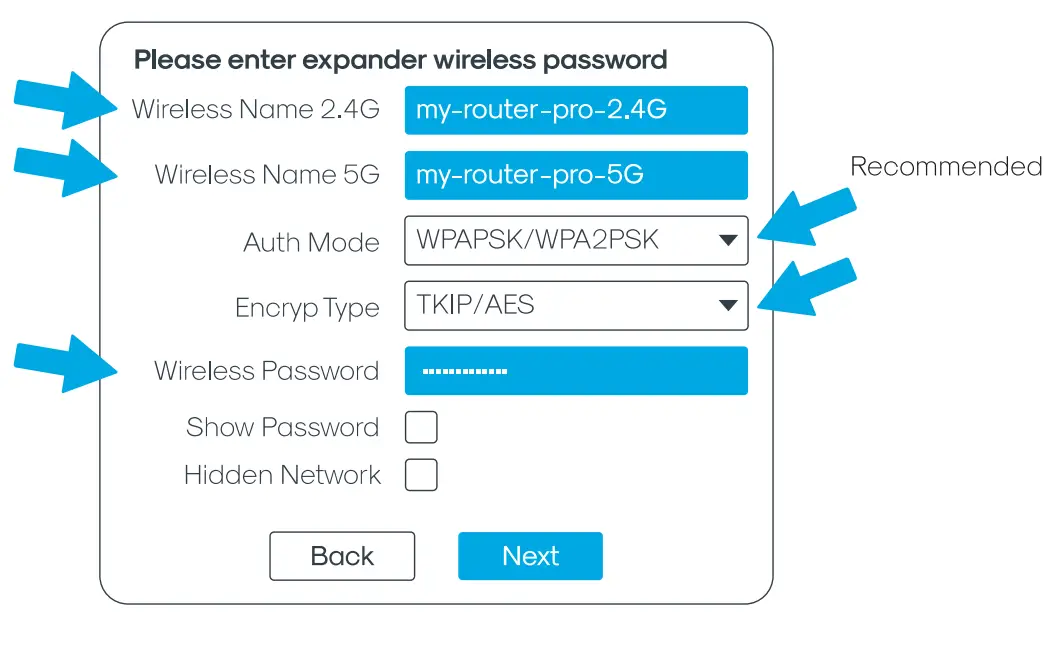Image resolution: width=1057 pixels, height=649 pixels.
Task: Click the Recommended annotation text
Action: click(945, 166)
